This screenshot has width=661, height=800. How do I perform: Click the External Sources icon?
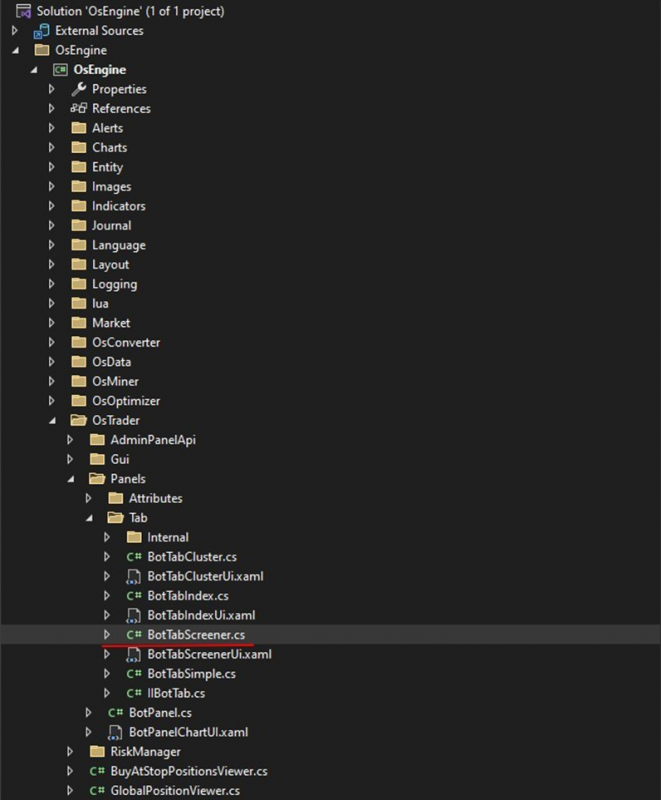pyautogui.click(x=41, y=31)
